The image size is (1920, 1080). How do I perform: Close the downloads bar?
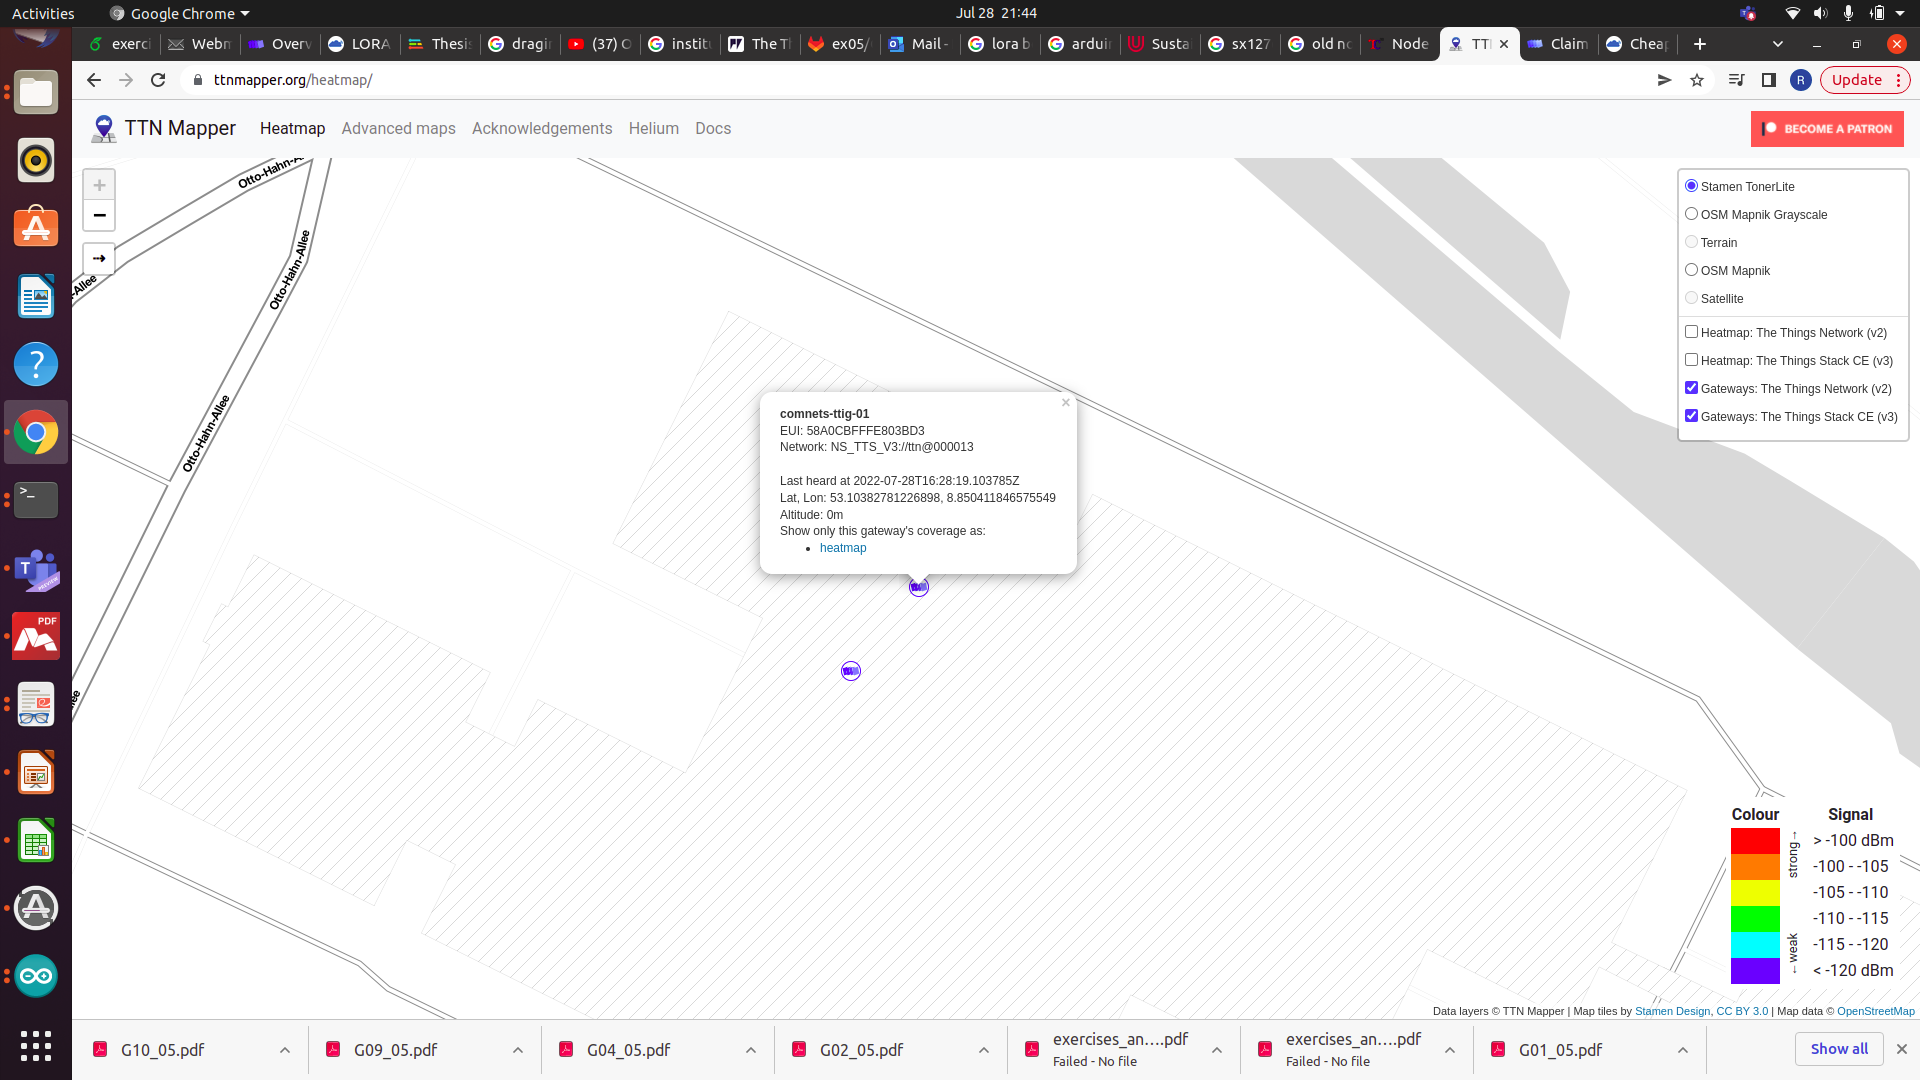pos(1902,1049)
